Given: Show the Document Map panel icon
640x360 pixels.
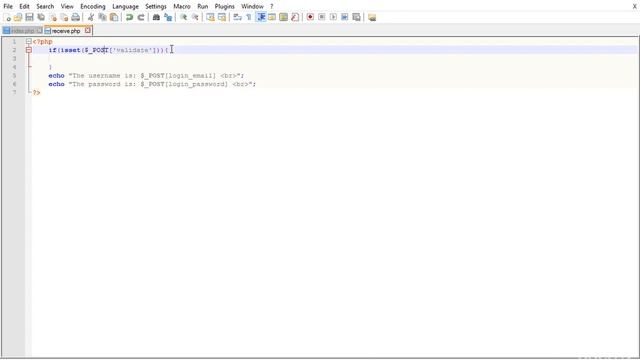Looking at the screenshot, I should [283, 17].
